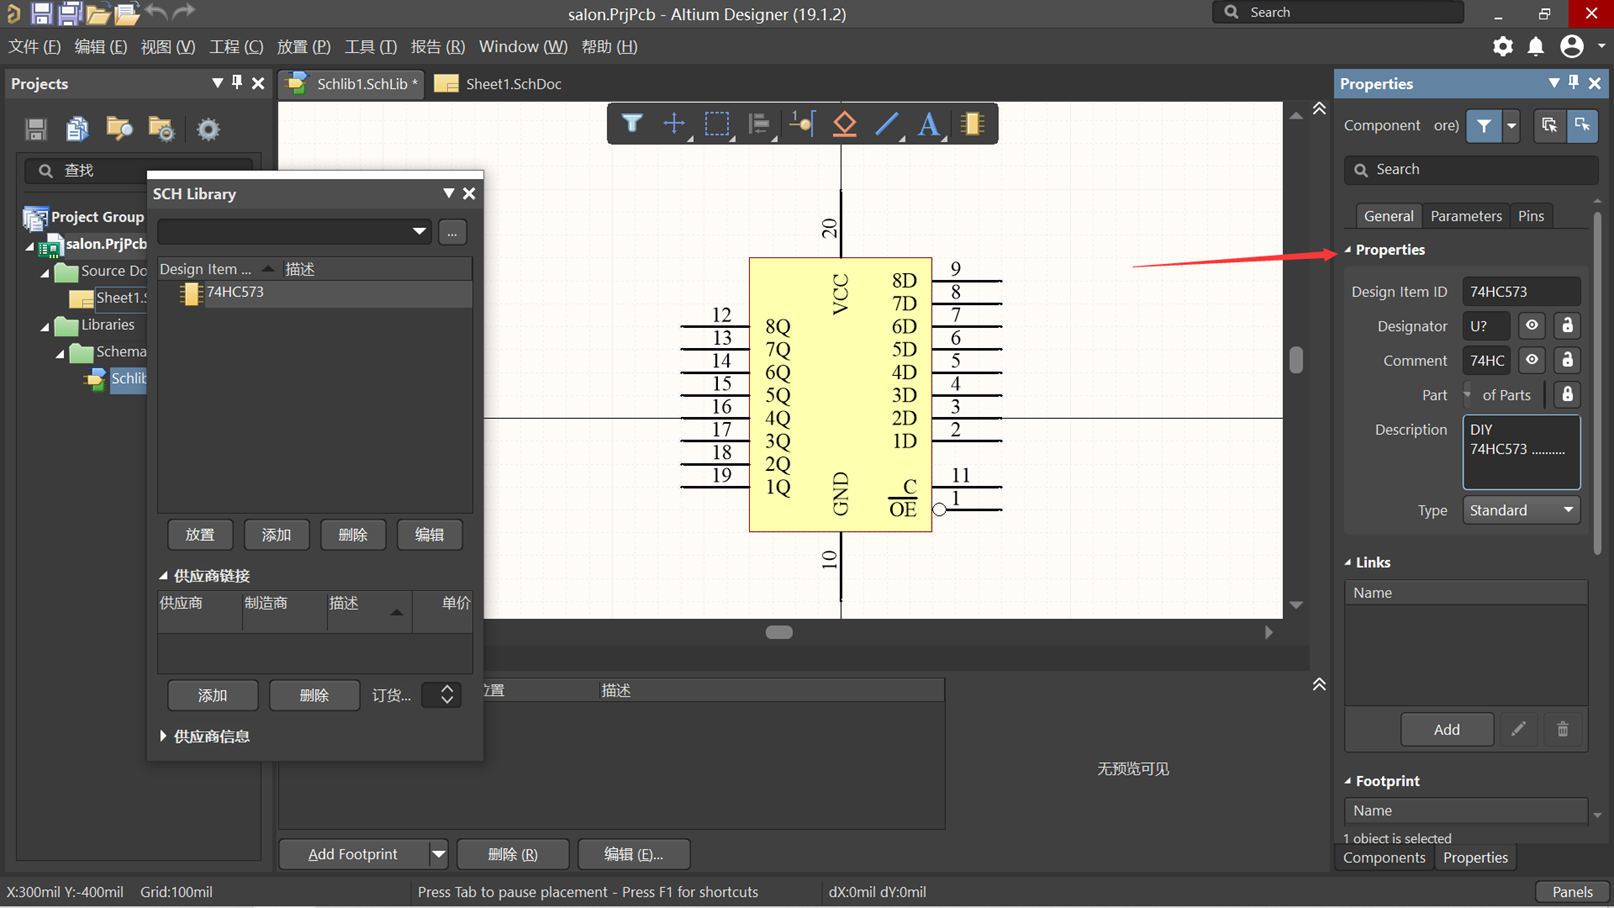1614x908 pixels.
Task: Click the horizontal scrollbar thumb below schematic
Action: [779, 632]
